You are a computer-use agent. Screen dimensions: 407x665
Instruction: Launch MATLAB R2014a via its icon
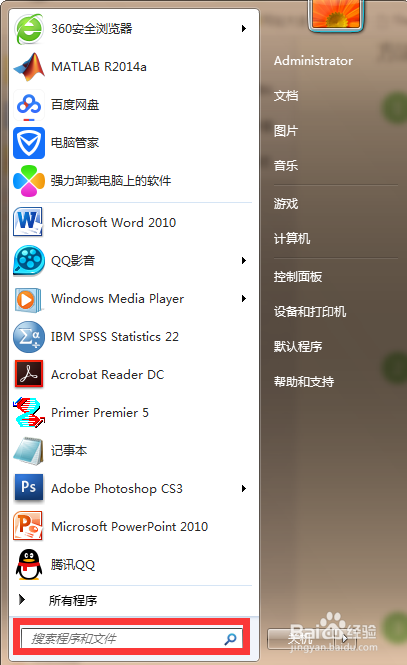point(29,67)
